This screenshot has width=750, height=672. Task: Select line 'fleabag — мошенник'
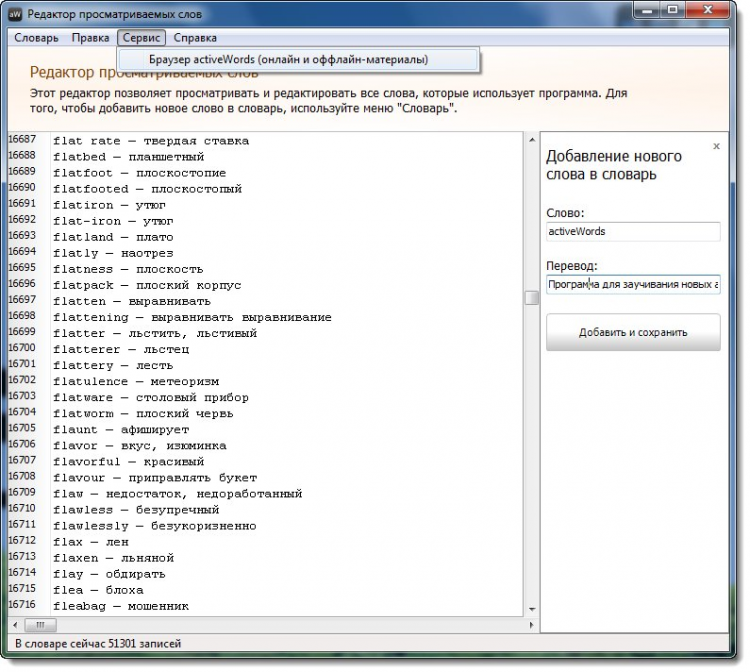click(121, 606)
